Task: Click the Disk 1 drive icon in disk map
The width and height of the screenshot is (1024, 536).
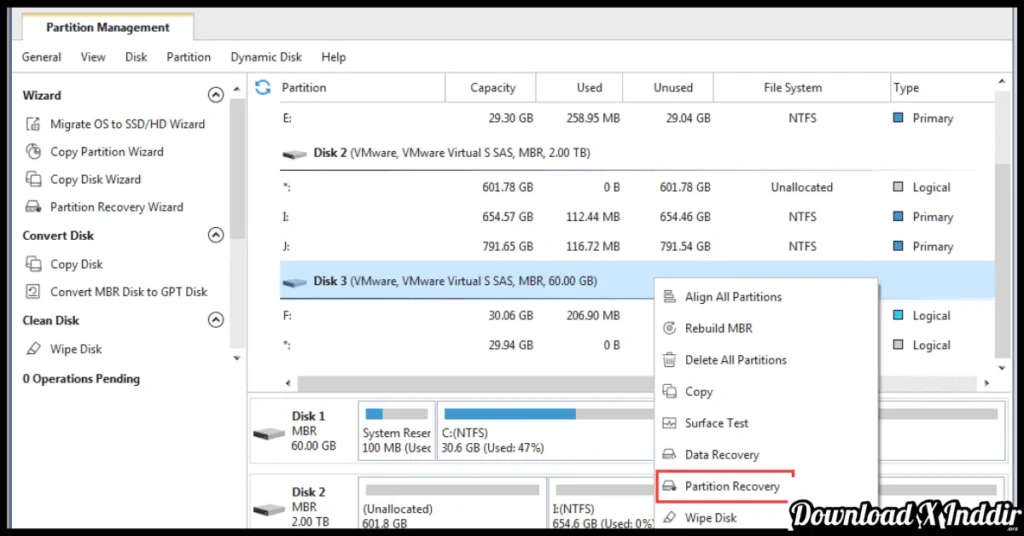Action: point(269,433)
